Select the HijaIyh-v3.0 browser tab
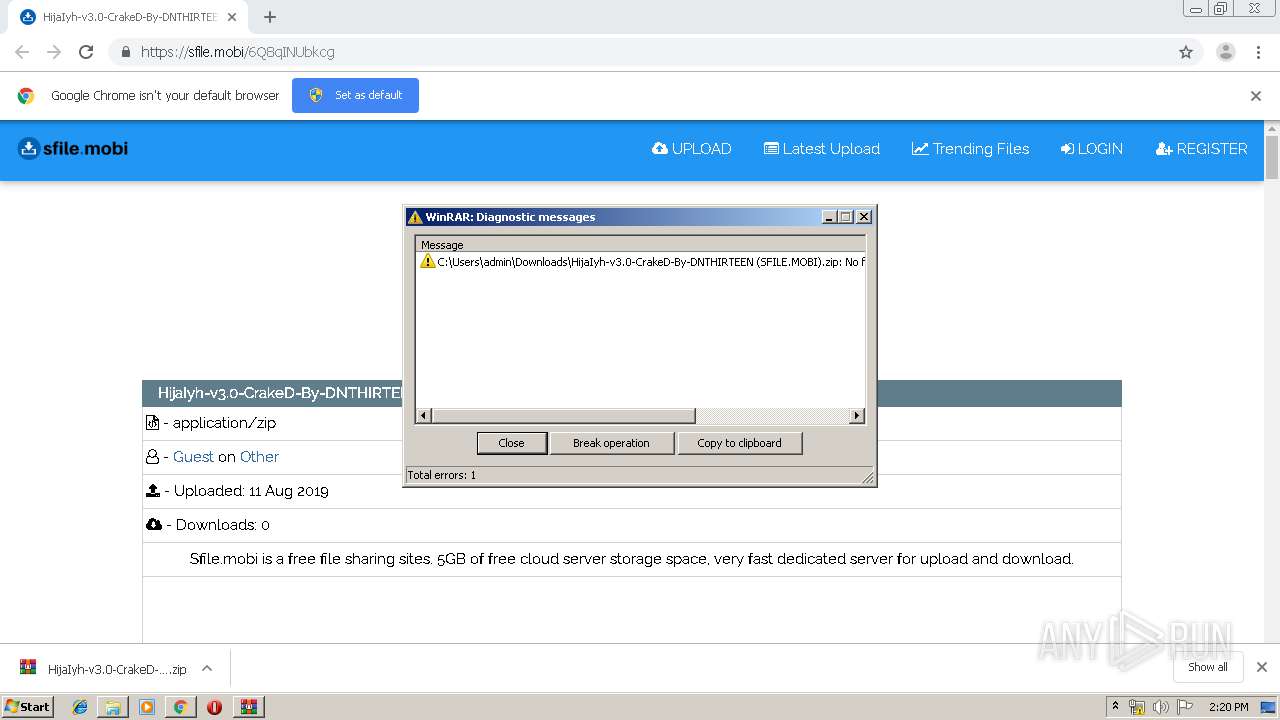1280x720 pixels. point(128,17)
